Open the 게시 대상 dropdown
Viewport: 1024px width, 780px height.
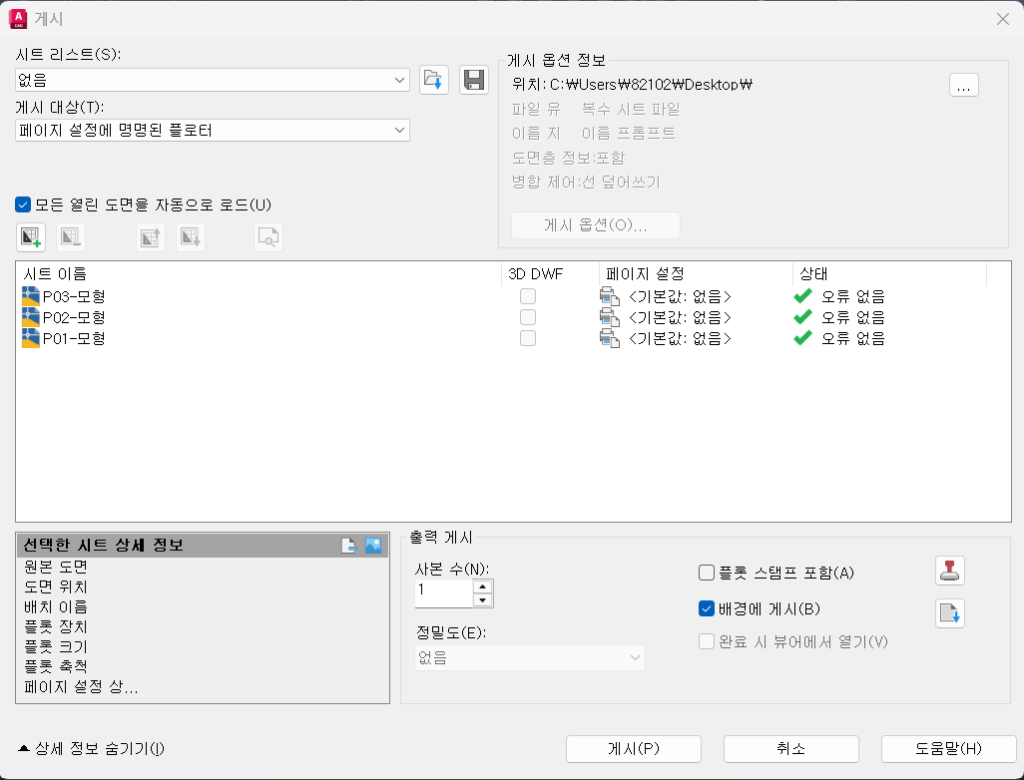point(399,130)
